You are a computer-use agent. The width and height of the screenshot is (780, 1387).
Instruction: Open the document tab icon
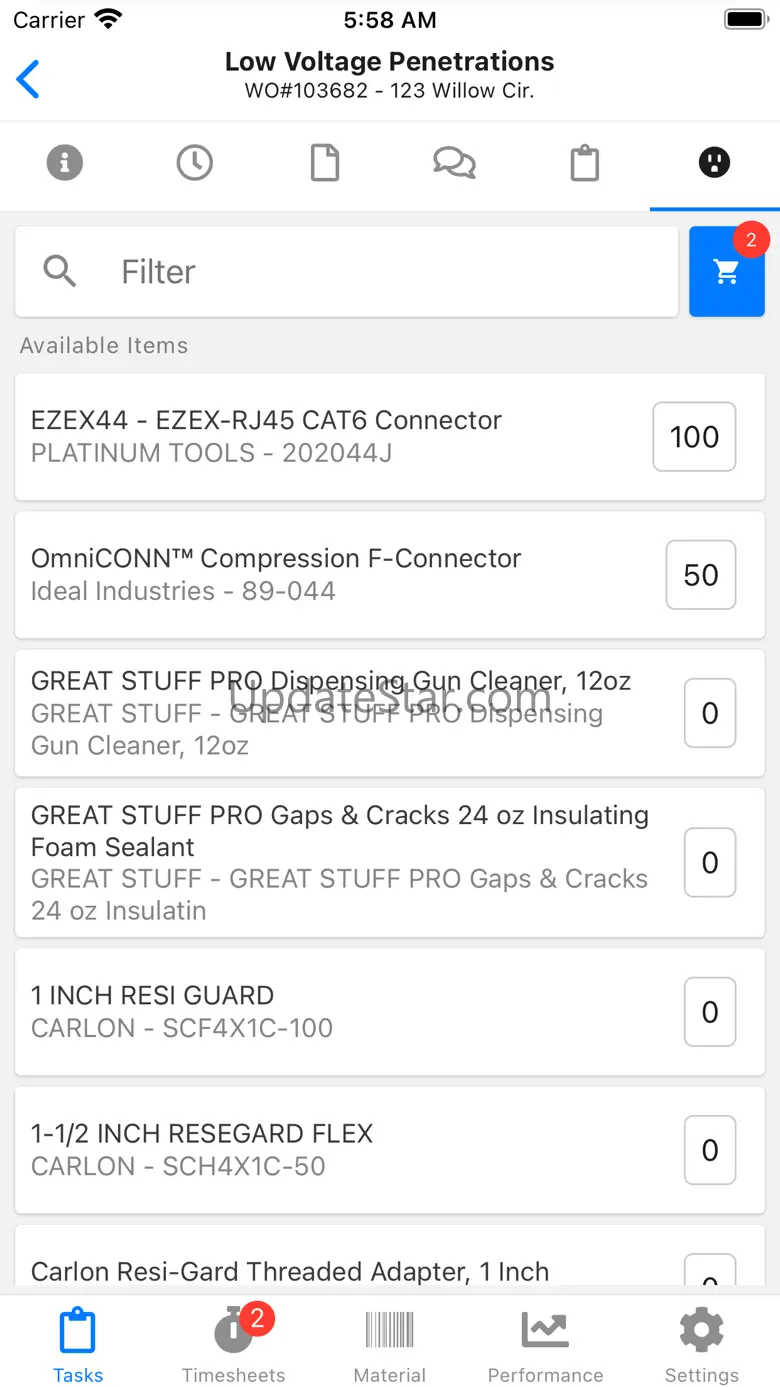pyautogui.click(x=325, y=163)
